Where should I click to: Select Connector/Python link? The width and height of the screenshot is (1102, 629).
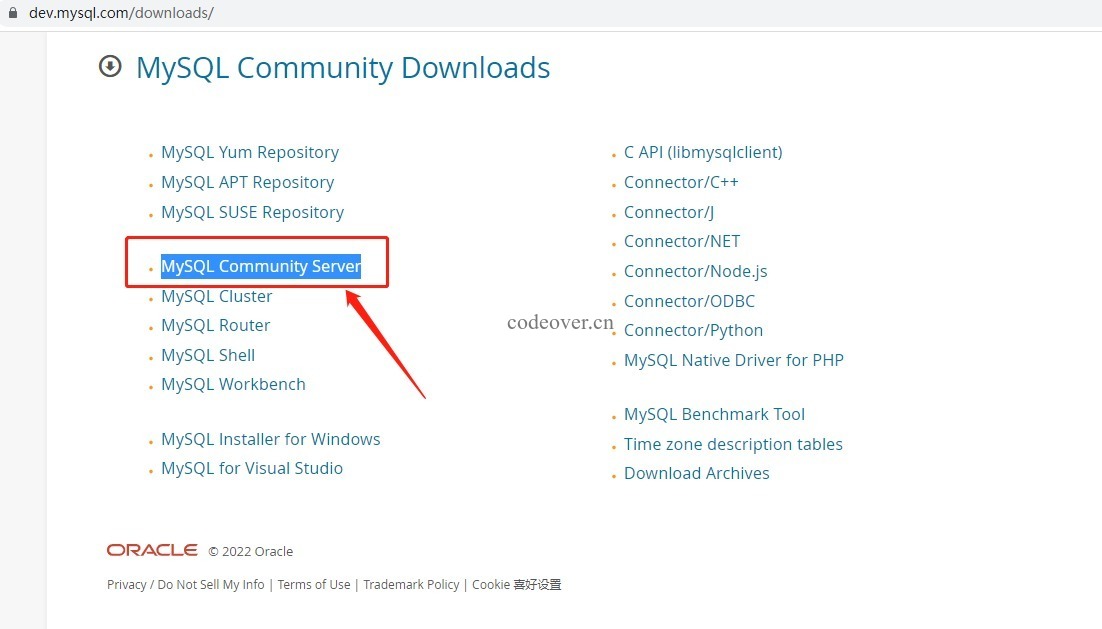pos(693,330)
